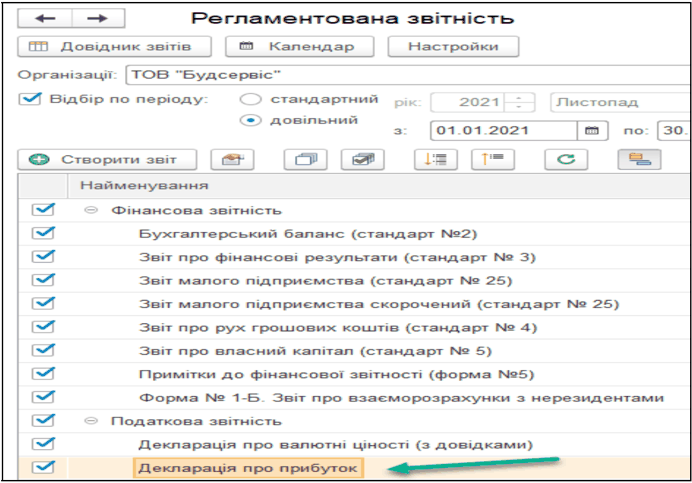Uncheck Звіт малого підприємства скорочений checkbox
692x483 pixels.
coord(43,303)
